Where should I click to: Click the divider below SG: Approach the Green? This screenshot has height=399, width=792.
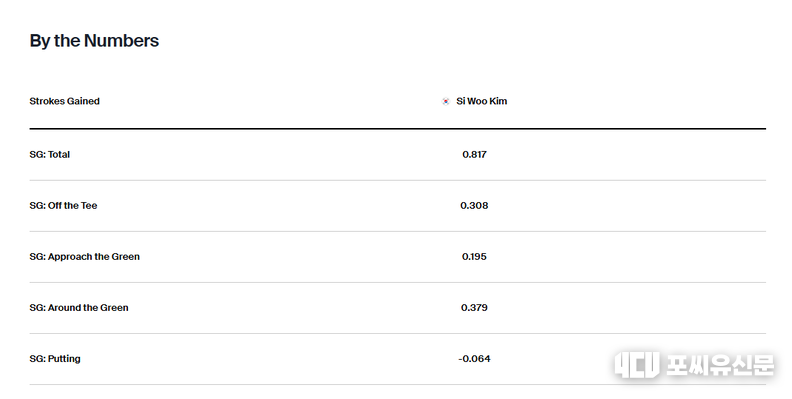point(398,282)
